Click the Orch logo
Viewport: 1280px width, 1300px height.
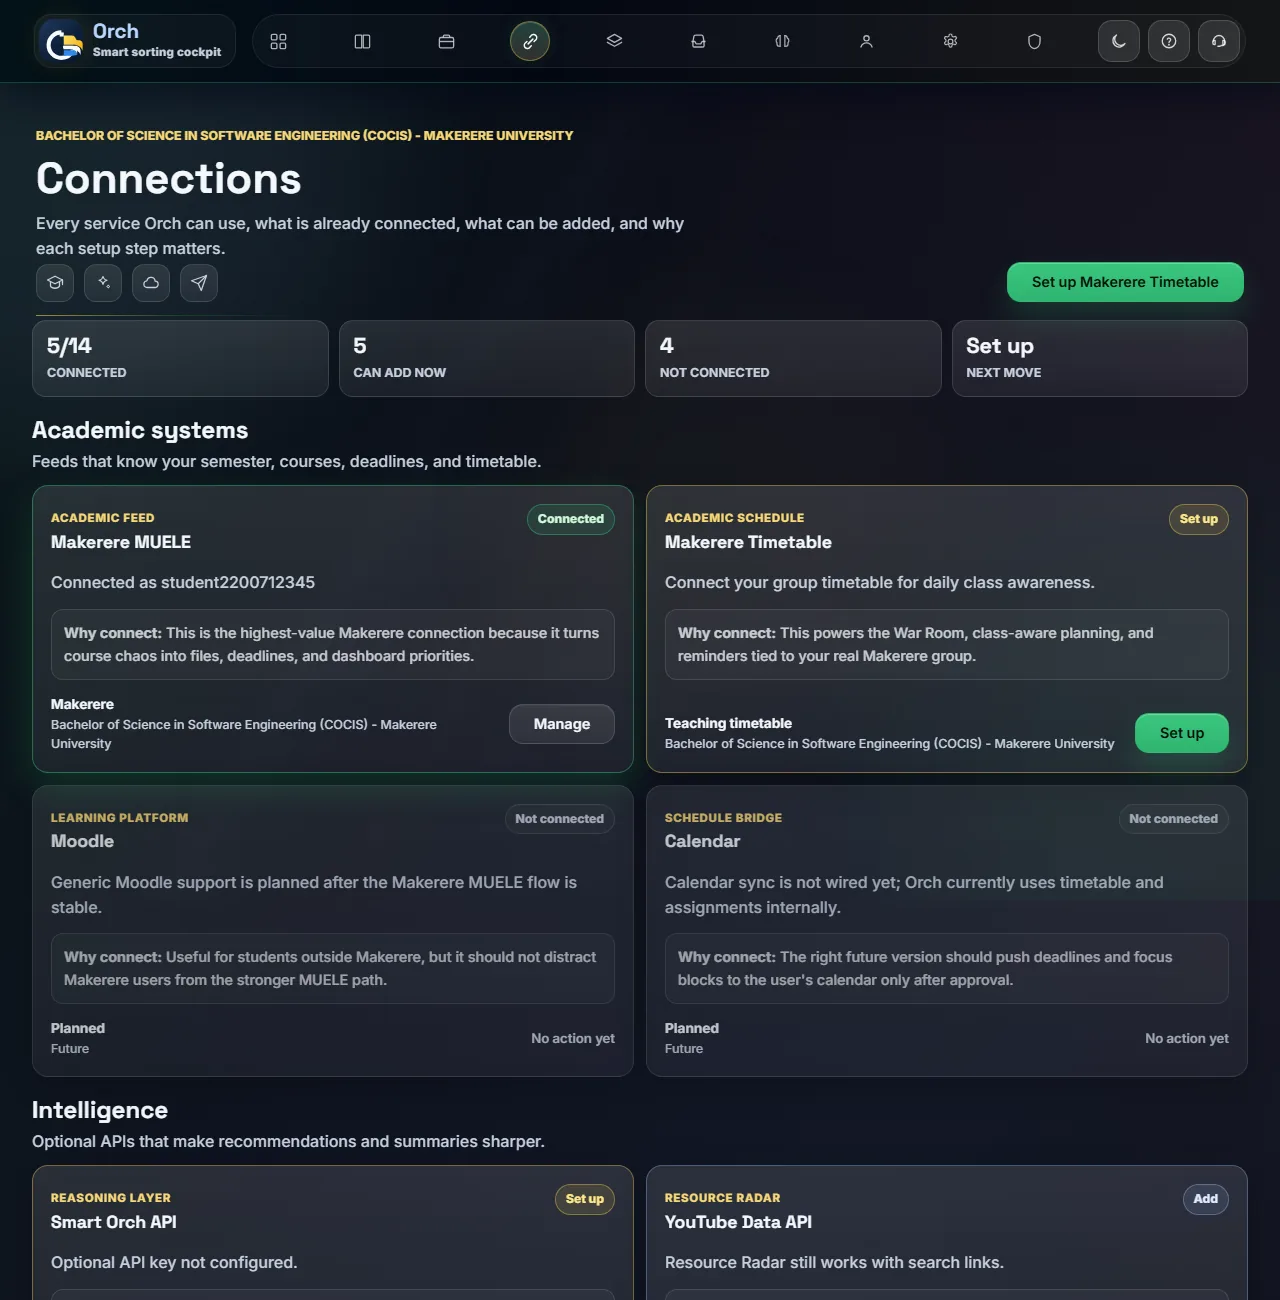tap(134, 41)
